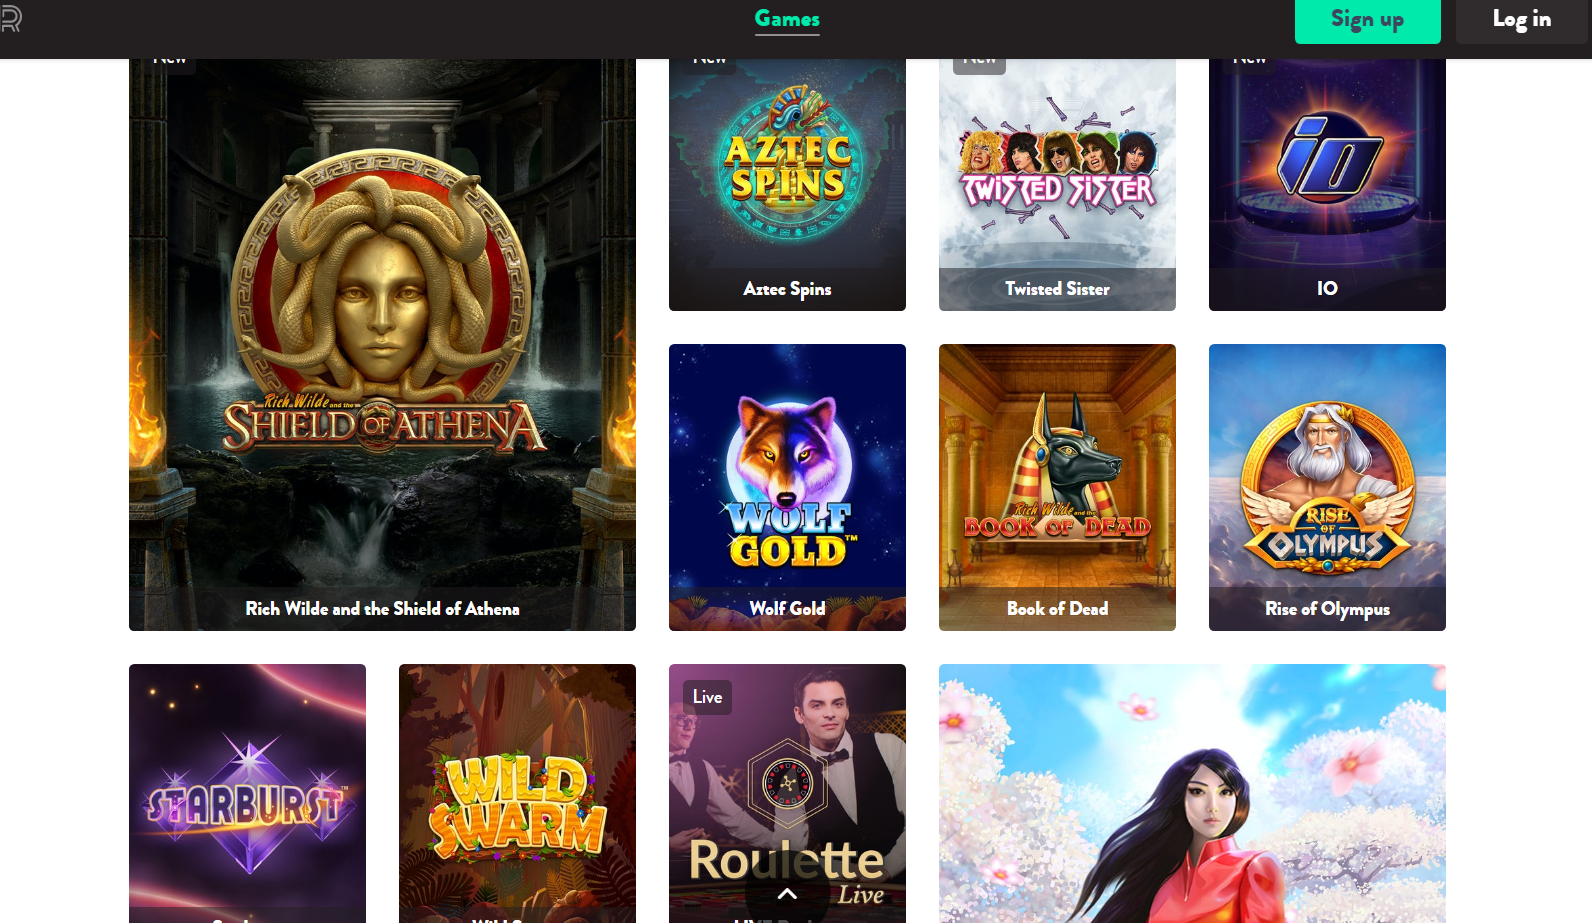Open the Games tab
The image size is (1592, 923).
tap(787, 19)
